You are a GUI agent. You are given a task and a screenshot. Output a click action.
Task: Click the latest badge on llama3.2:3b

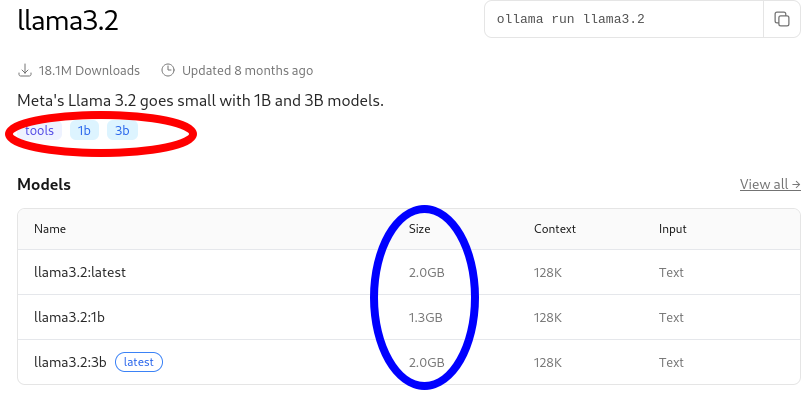[x=139, y=362]
